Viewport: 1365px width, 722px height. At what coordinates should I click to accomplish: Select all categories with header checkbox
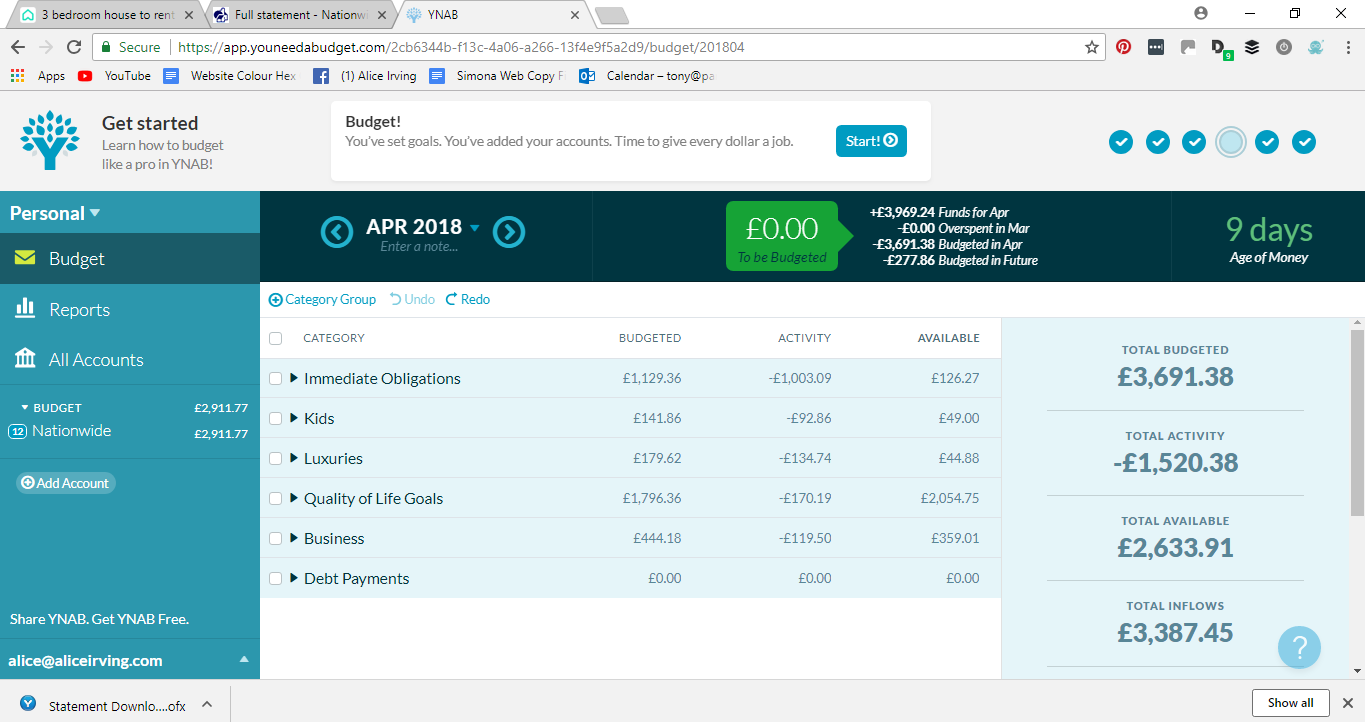(276, 338)
